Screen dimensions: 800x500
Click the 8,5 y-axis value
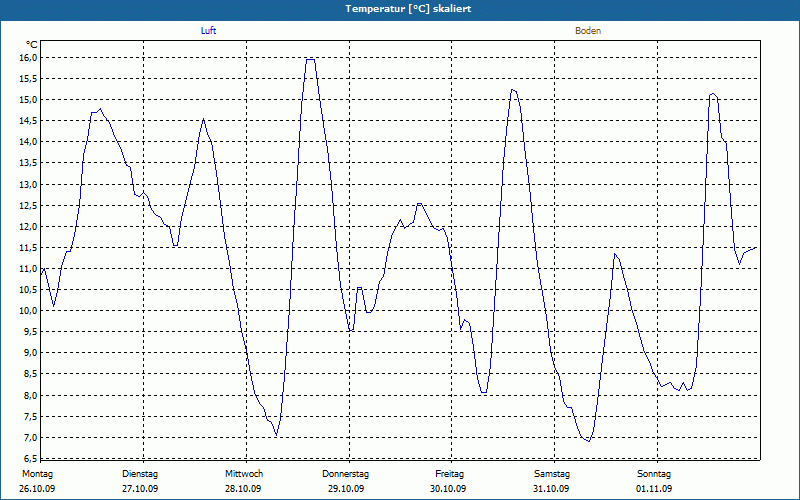coord(31,374)
